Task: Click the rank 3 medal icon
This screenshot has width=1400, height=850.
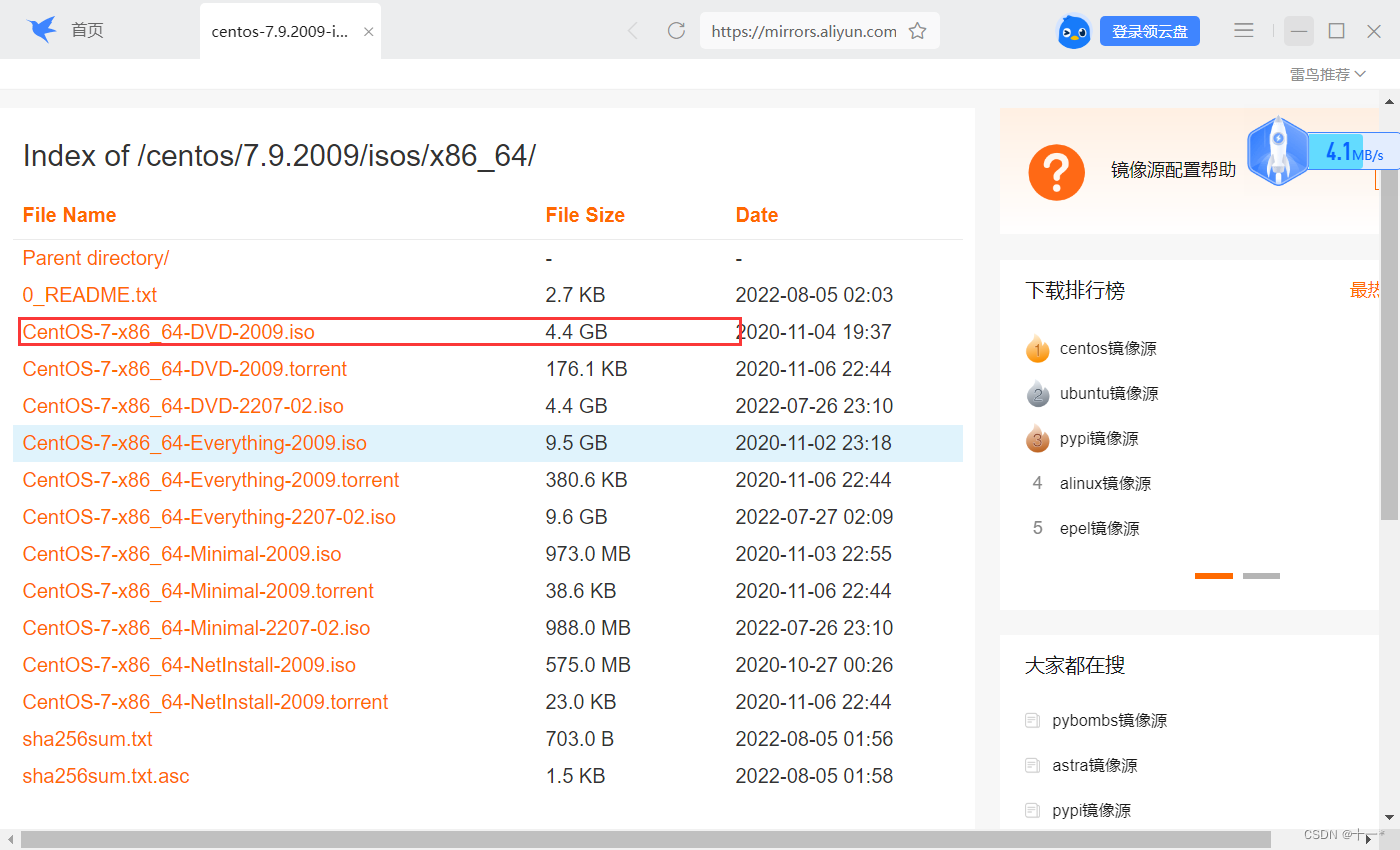Action: (1038, 439)
